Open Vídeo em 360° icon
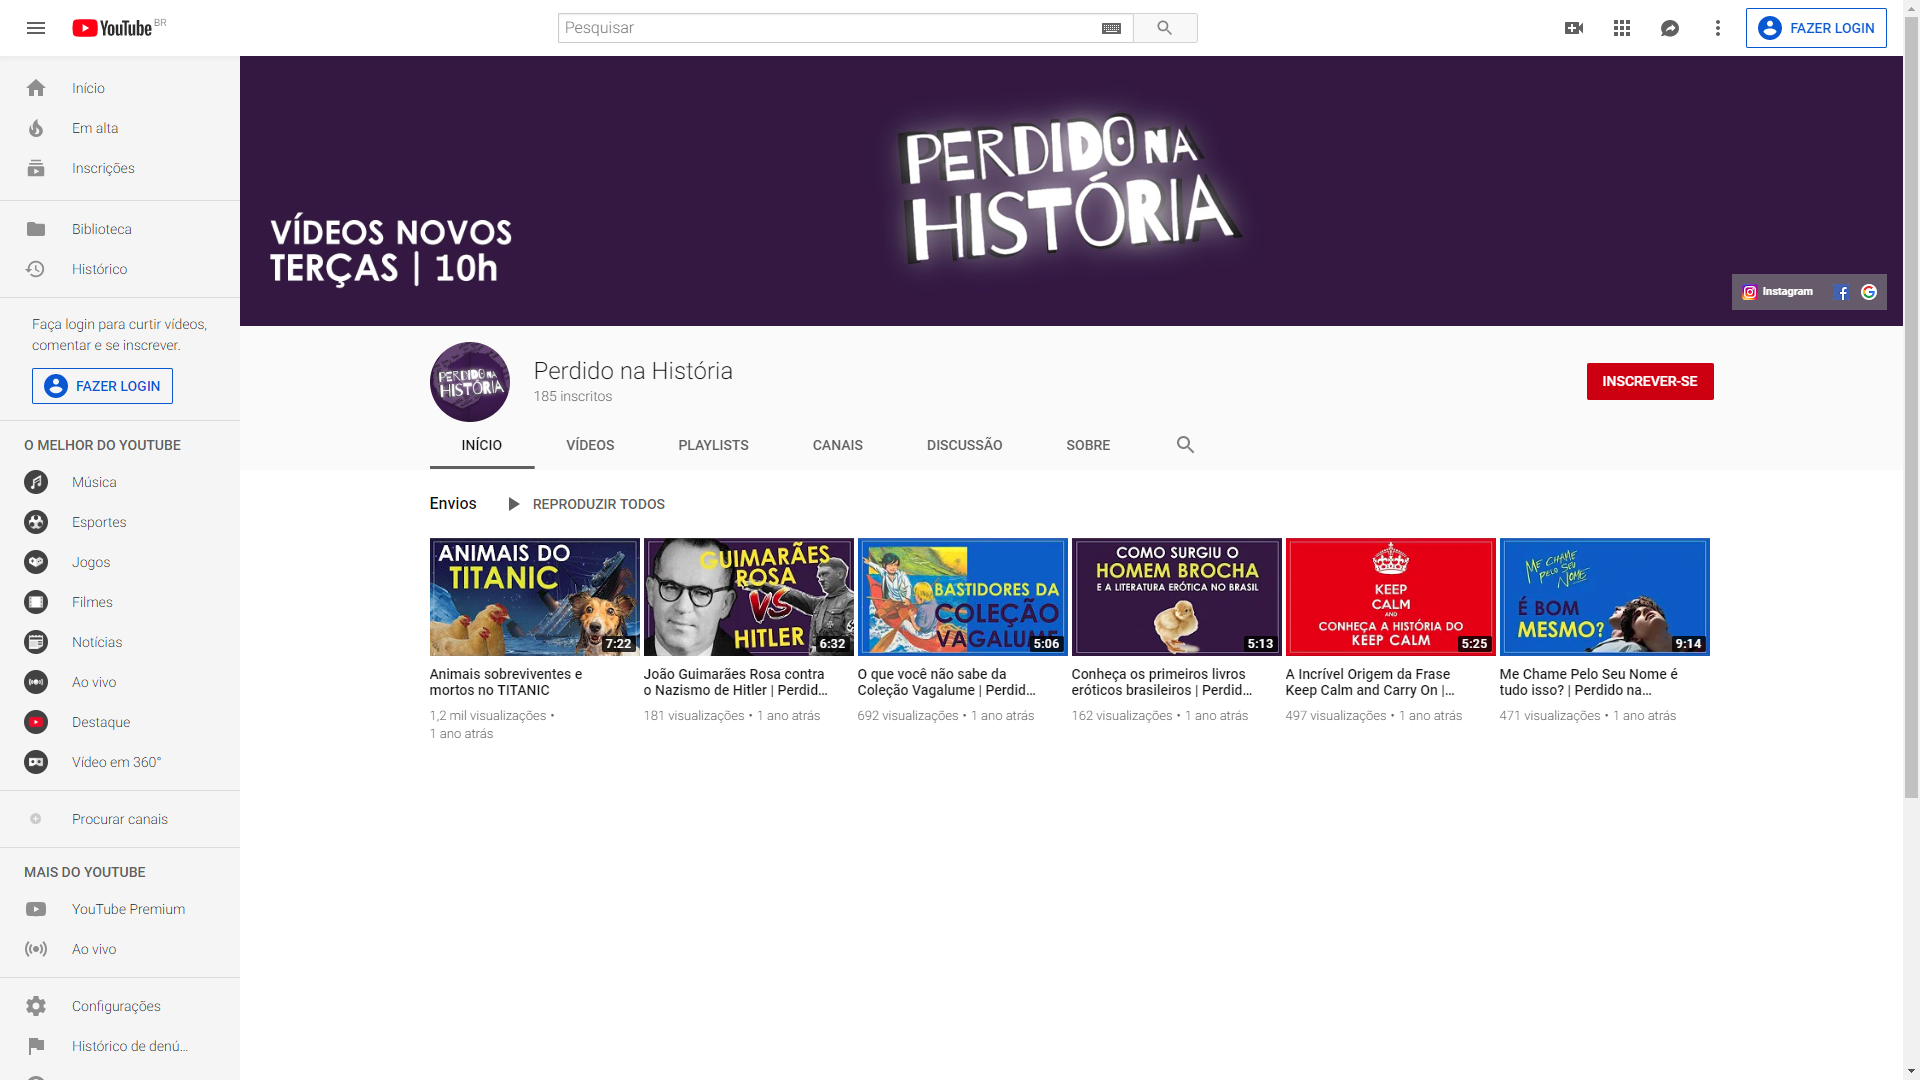Image resolution: width=1920 pixels, height=1080 pixels. [x=36, y=762]
